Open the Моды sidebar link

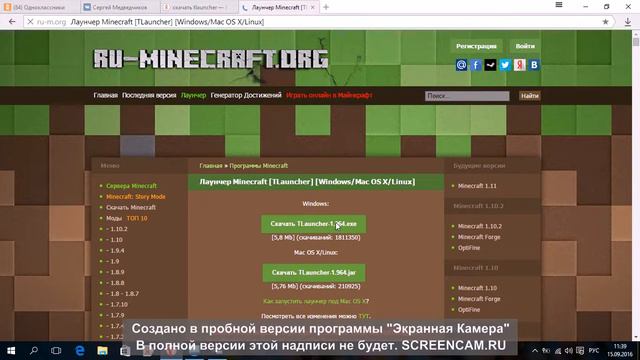114,218
